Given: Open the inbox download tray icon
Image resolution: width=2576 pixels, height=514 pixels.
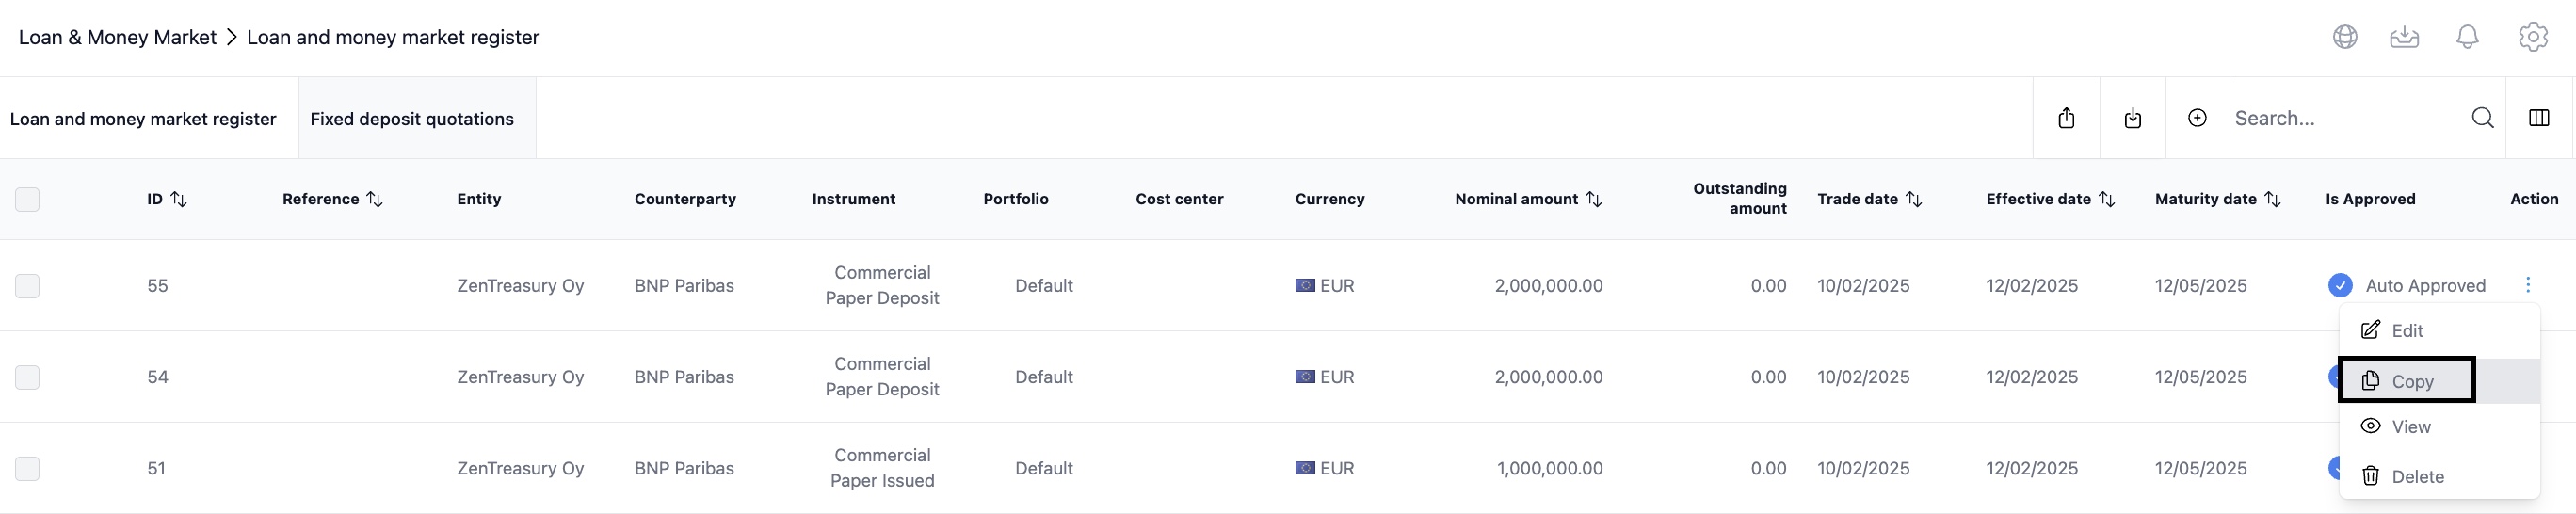Looking at the screenshot, I should point(2404,37).
